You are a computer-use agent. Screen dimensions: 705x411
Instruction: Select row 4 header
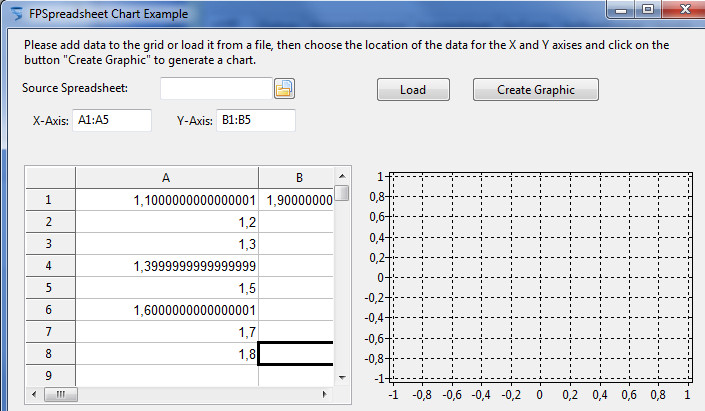click(x=50, y=266)
